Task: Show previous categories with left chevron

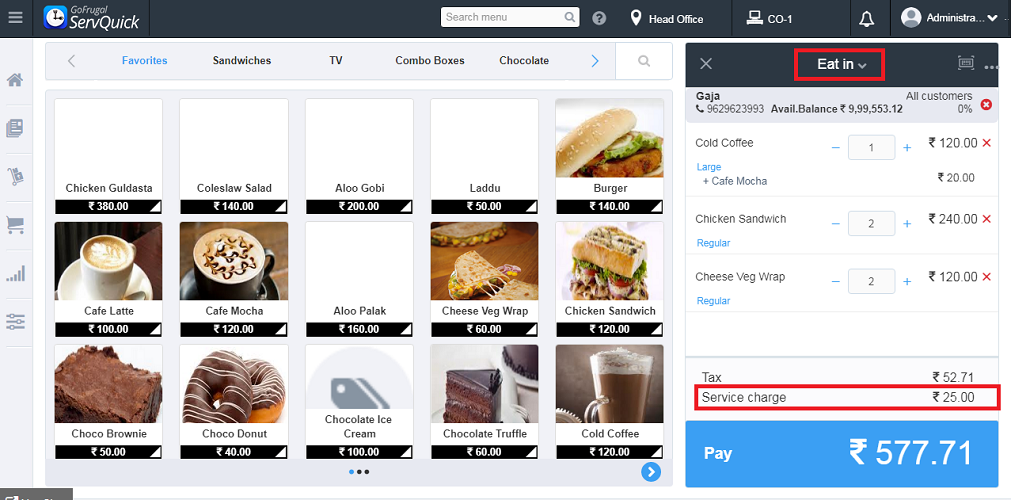Action: pyautogui.click(x=72, y=61)
